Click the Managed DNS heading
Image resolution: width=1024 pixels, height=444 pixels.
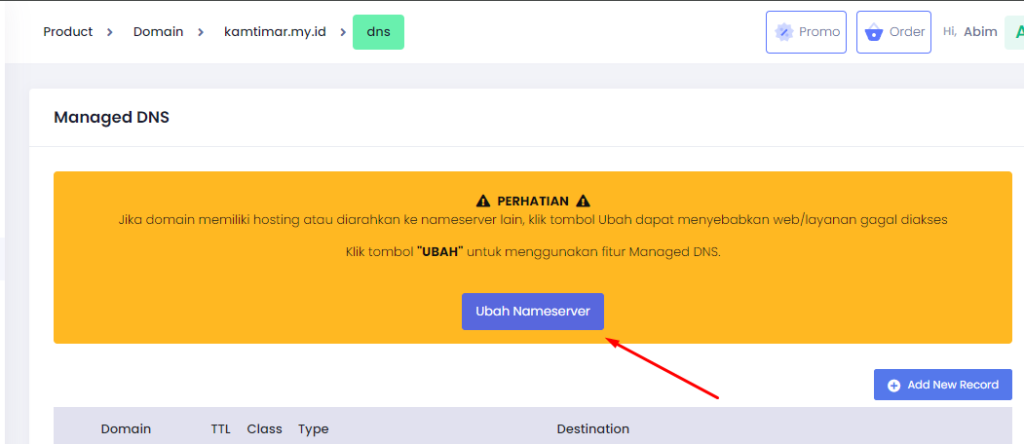(x=112, y=118)
